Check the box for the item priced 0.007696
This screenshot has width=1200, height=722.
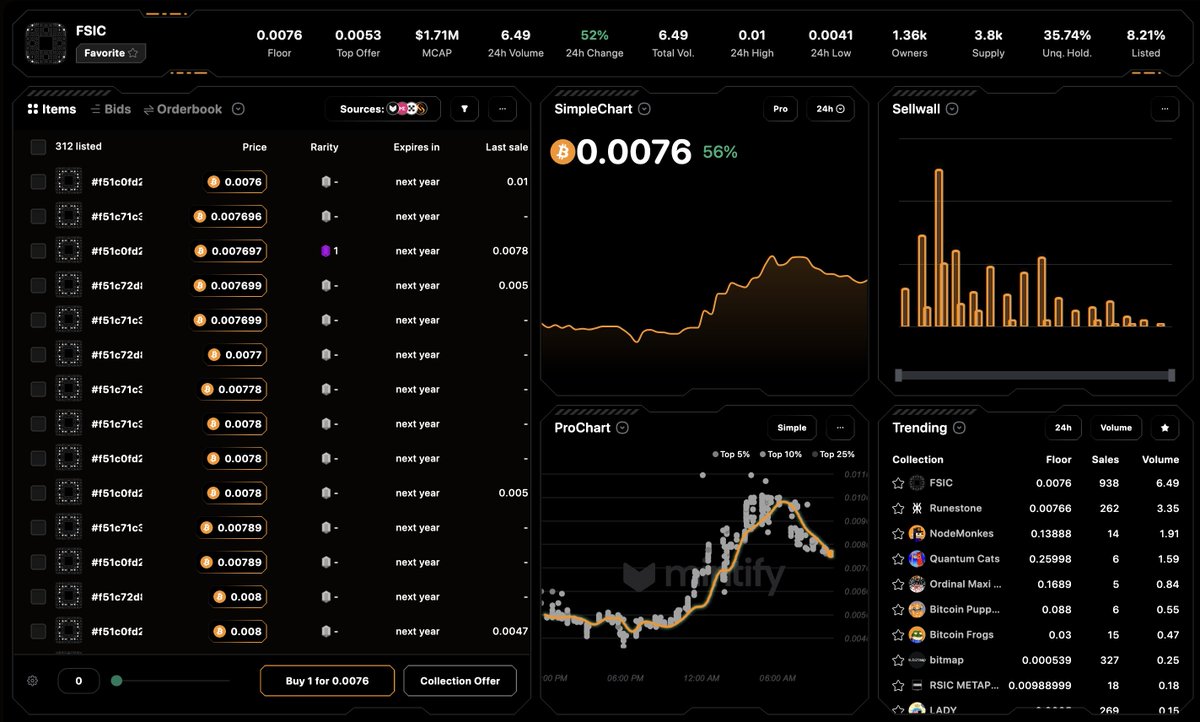click(38, 216)
